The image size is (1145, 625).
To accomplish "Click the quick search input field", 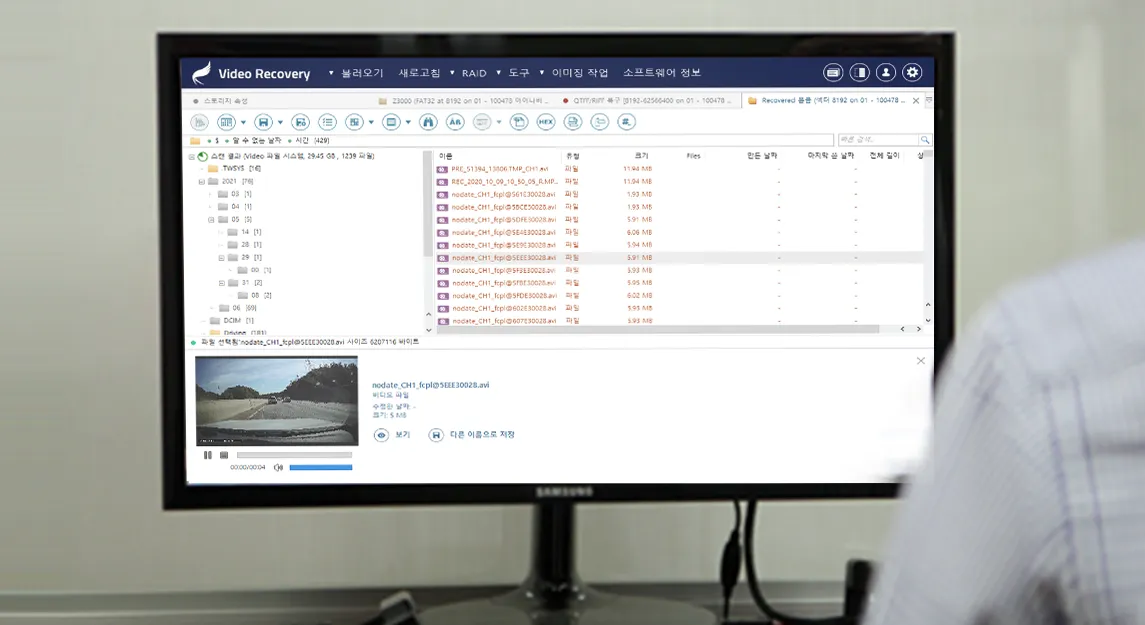I will 877,140.
